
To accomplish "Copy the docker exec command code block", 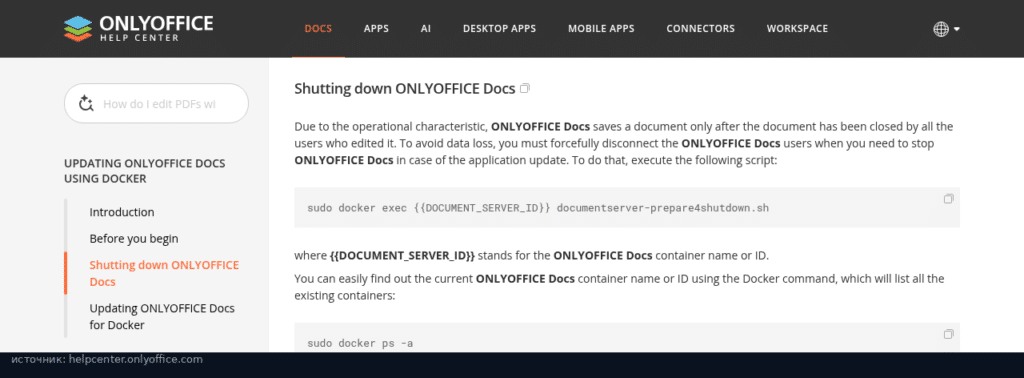I will point(948,198).
